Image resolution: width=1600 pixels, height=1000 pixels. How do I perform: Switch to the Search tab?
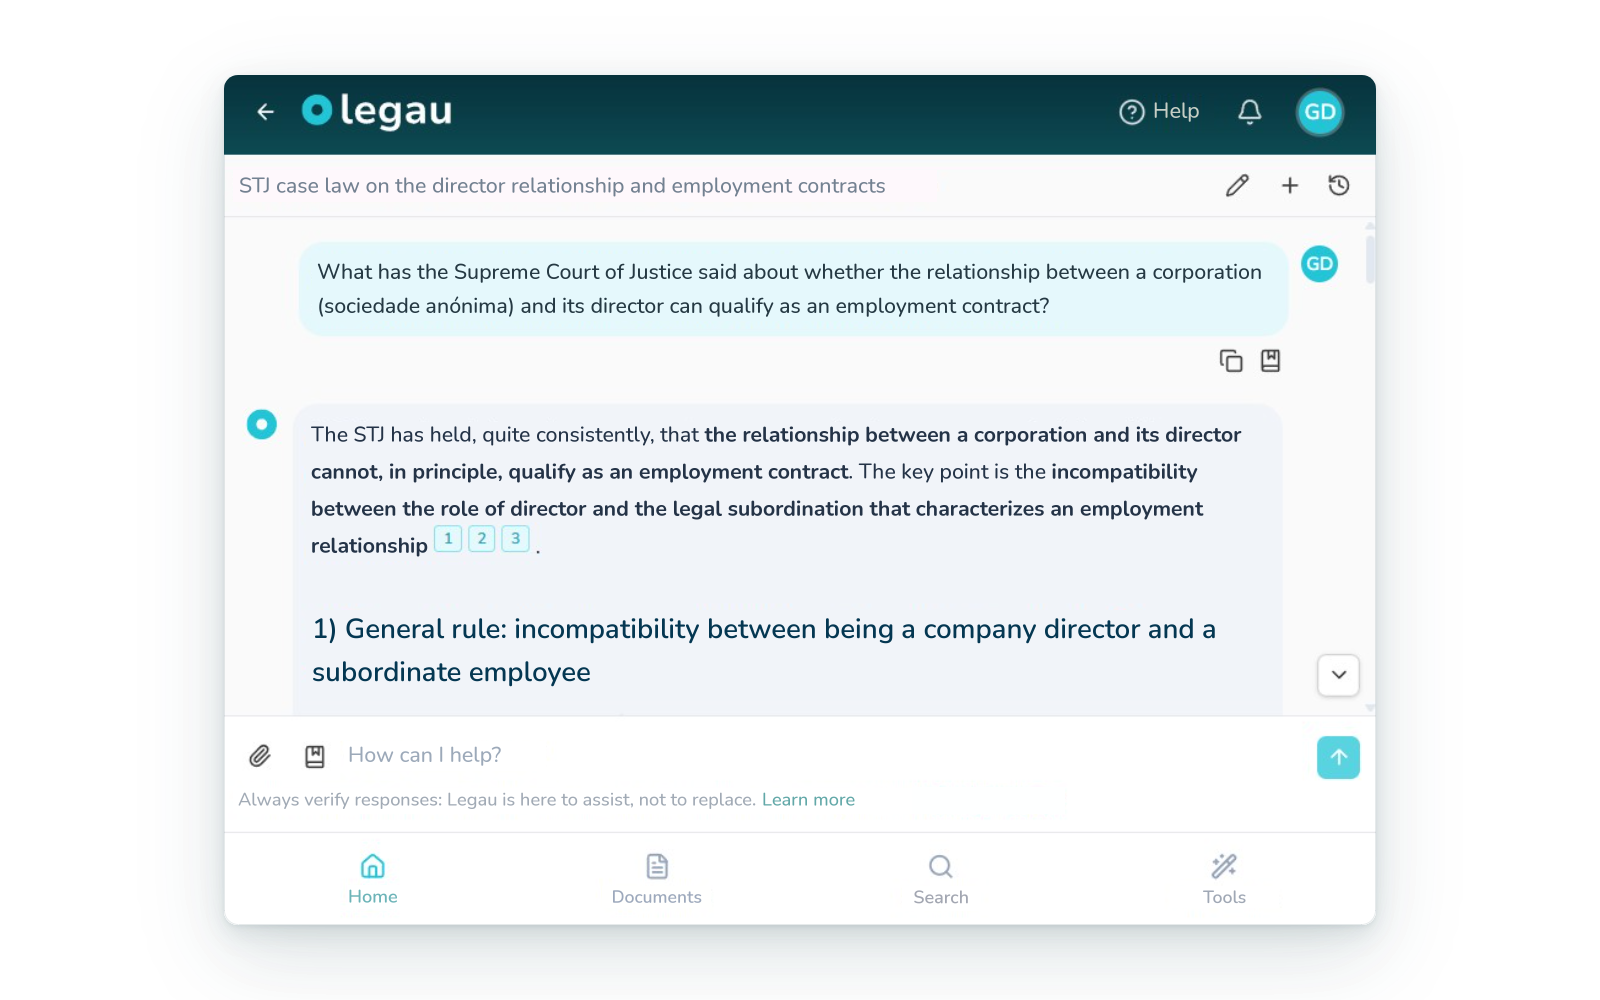point(941,879)
